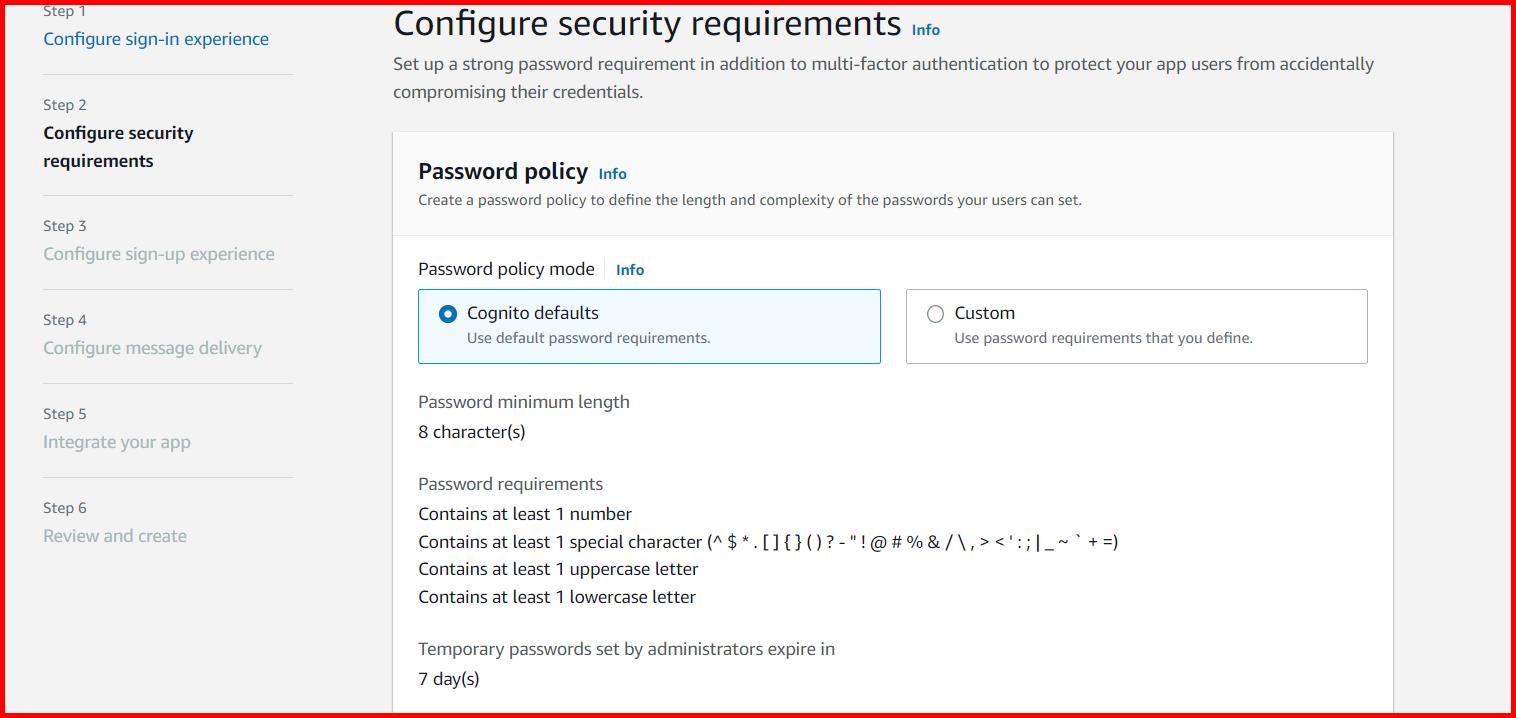Image resolution: width=1516 pixels, height=718 pixels.
Task: Open Step 4 Configure message delivery
Action: point(152,347)
